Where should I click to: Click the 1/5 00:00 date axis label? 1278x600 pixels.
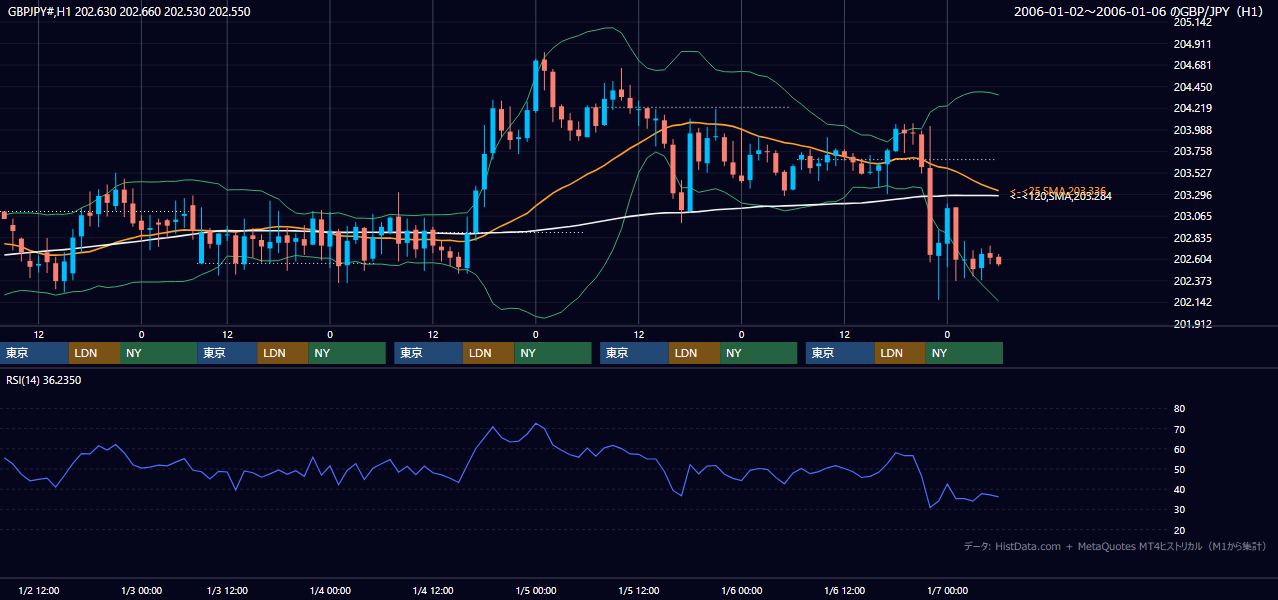[x=535, y=591]
